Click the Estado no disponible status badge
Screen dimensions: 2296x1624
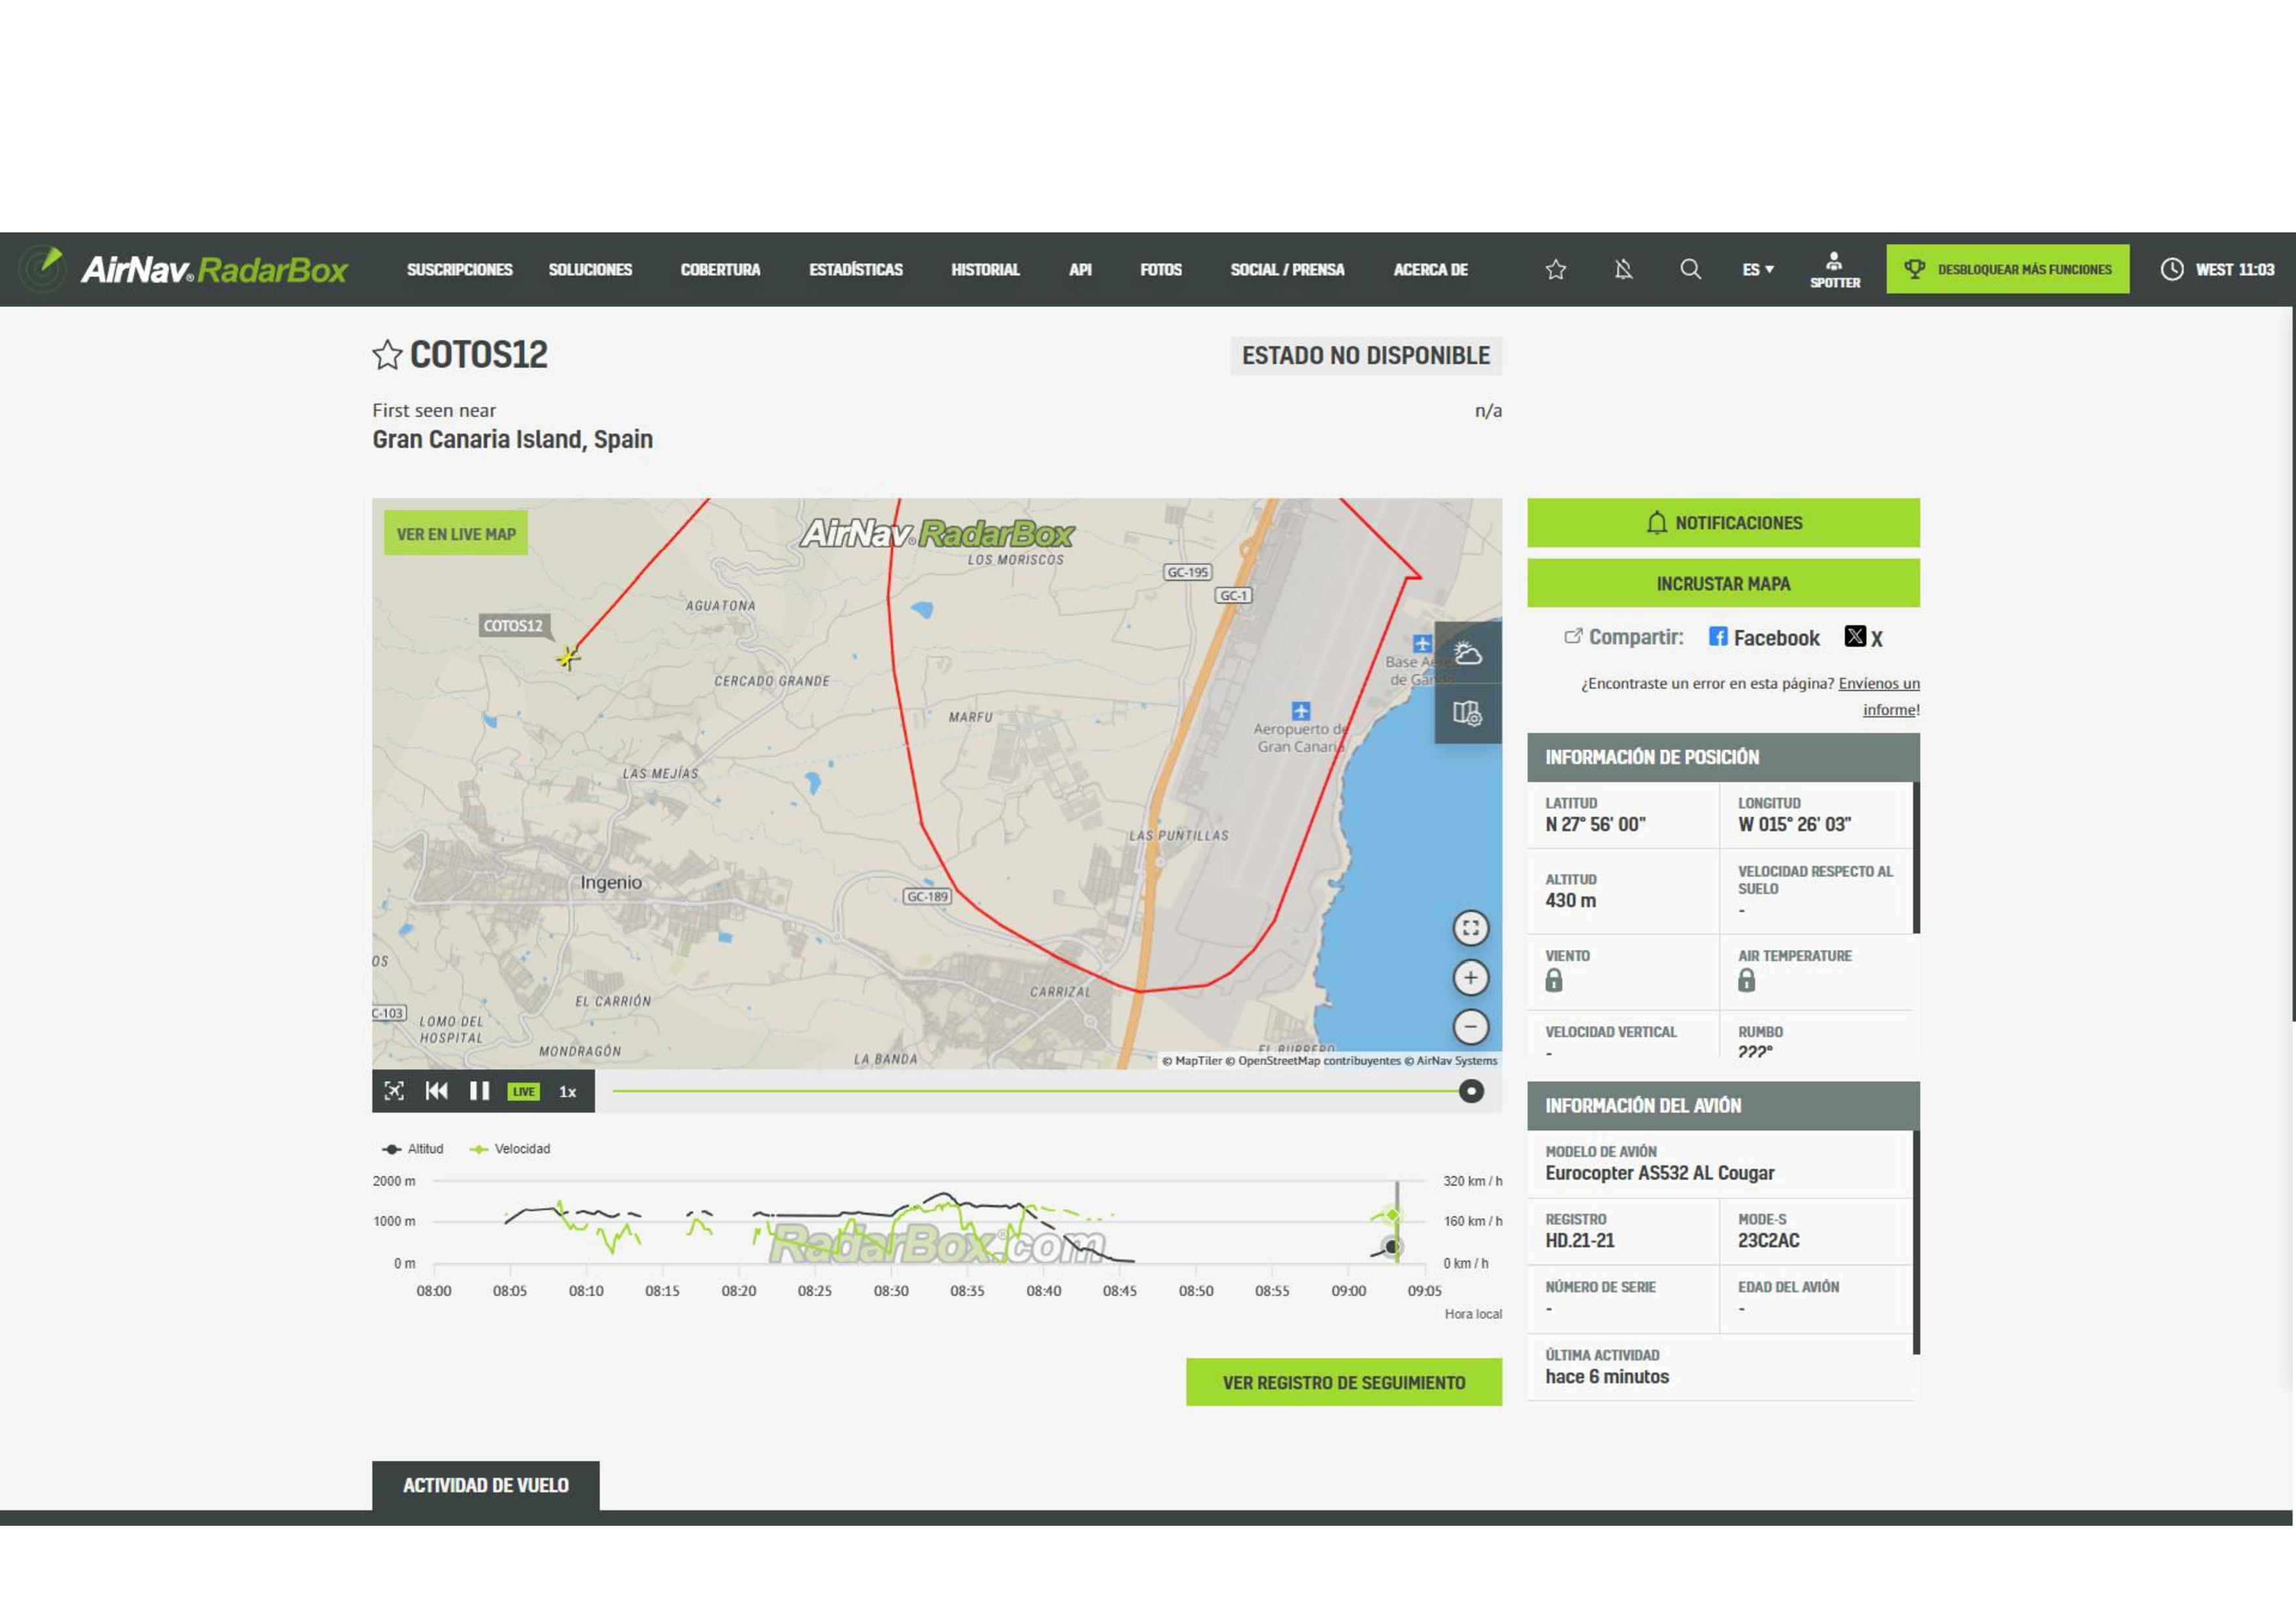click(1365, 355)
